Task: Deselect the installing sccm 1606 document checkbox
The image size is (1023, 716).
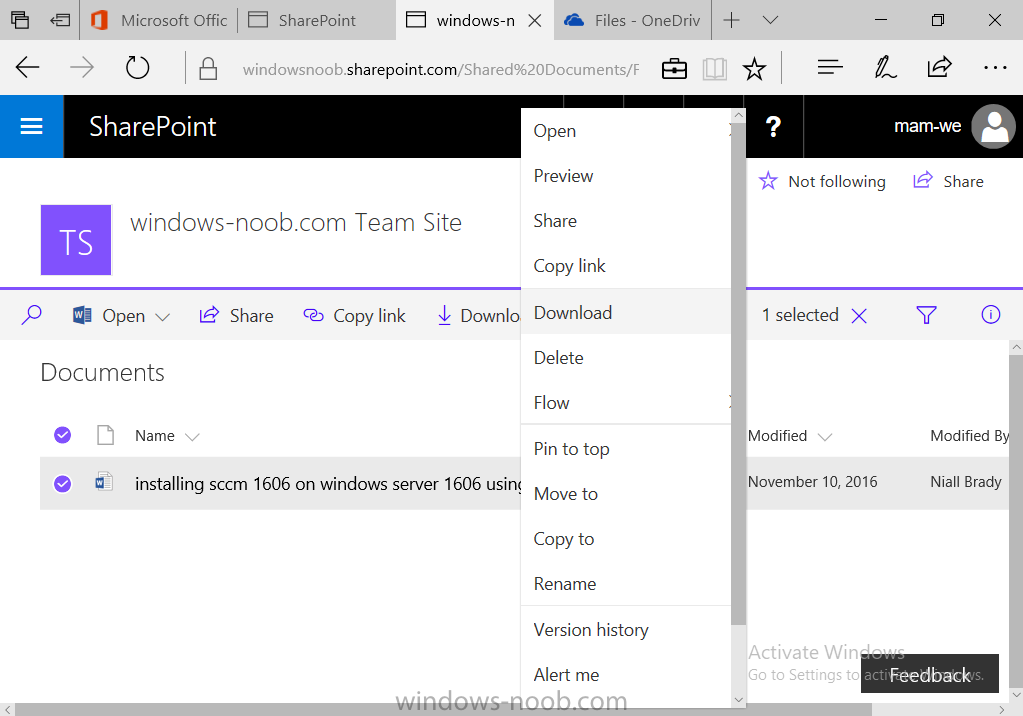Action: coord(63,484)
